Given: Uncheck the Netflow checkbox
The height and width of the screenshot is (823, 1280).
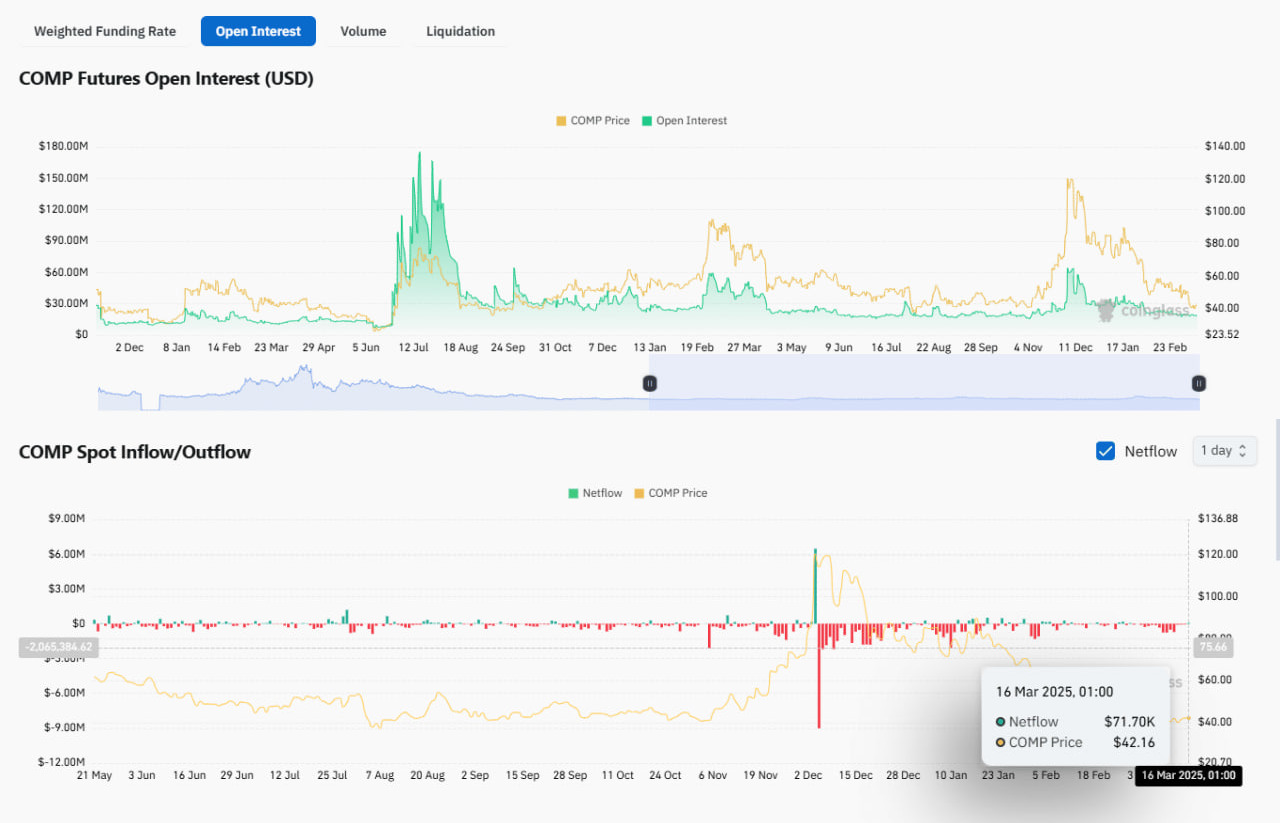Looking at the screenshot, I should click(x=1105, y=451).
